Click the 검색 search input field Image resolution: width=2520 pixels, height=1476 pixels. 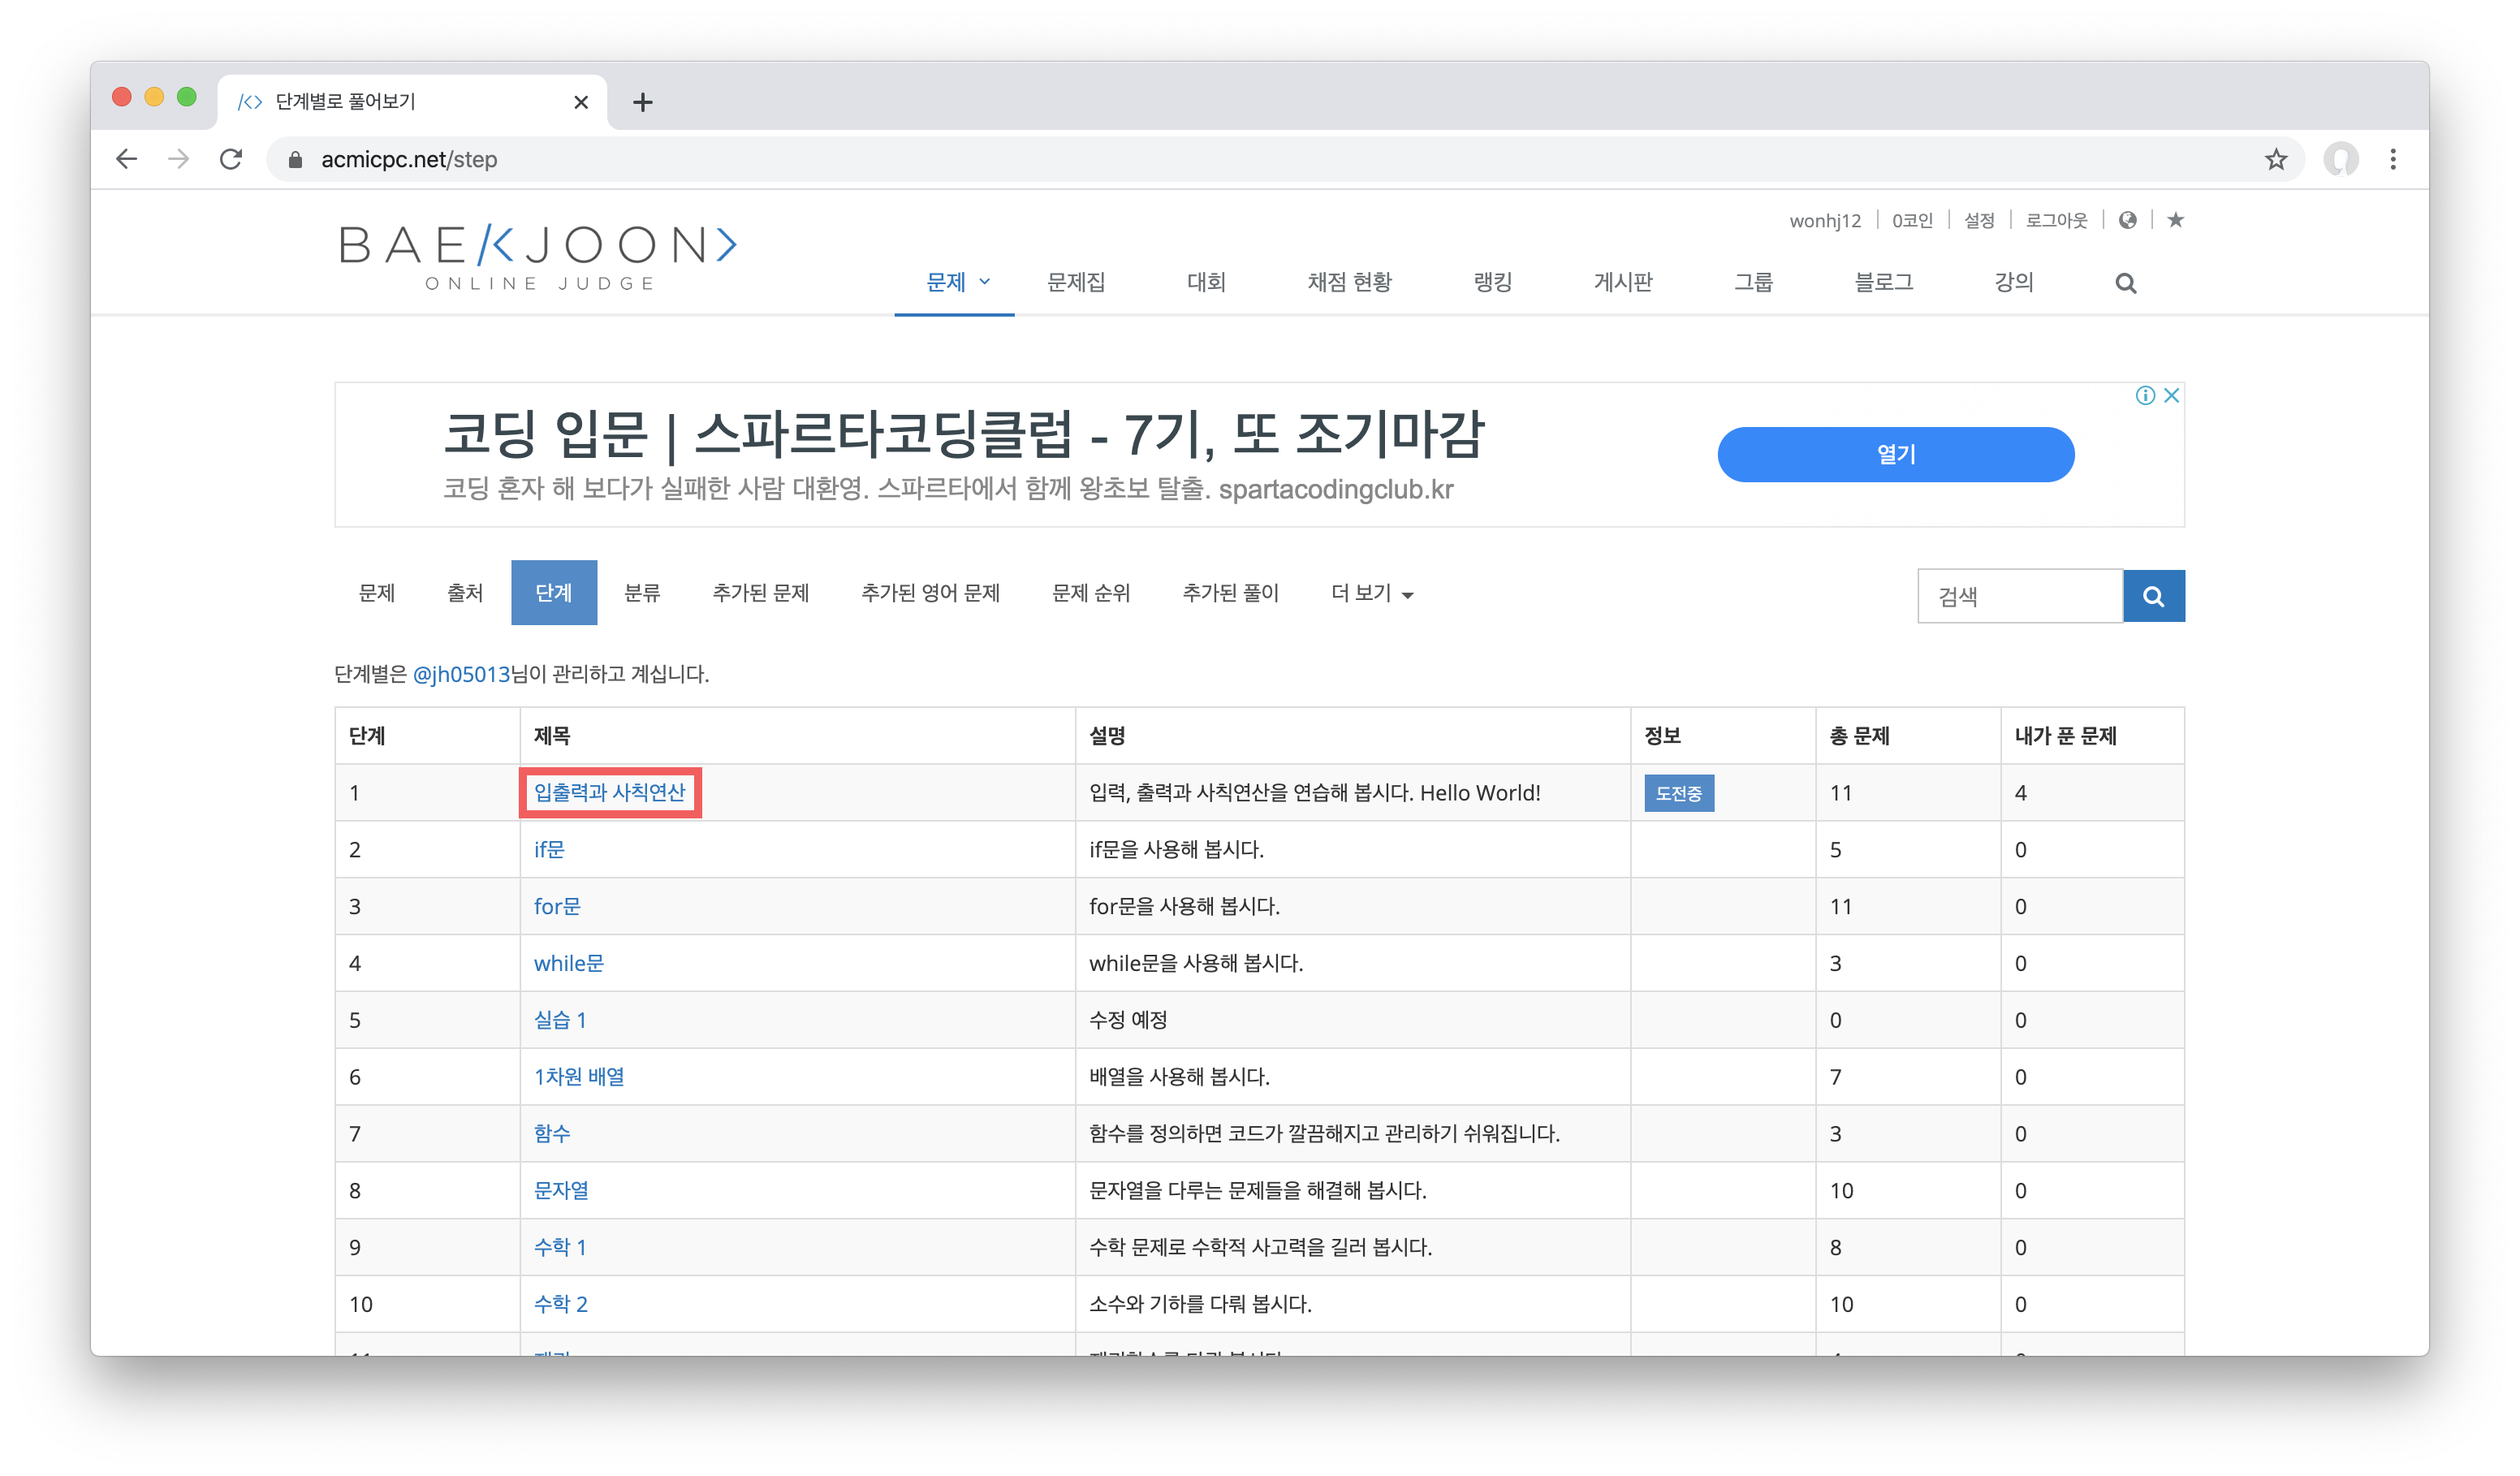pyautogui.click(x=2019, y=597)
